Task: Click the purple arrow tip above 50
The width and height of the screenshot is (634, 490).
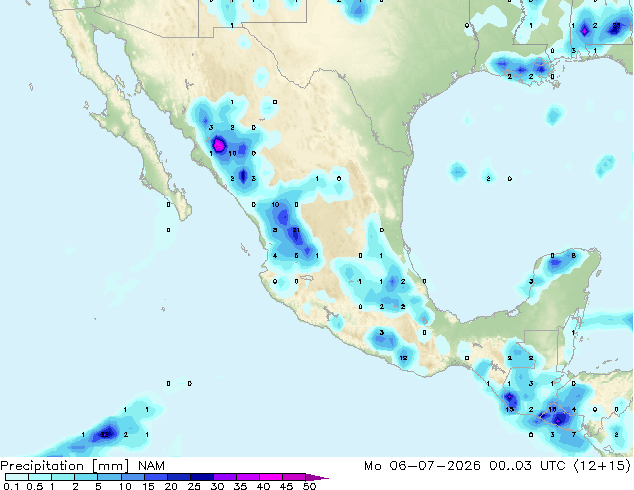Action: point(317,477)
